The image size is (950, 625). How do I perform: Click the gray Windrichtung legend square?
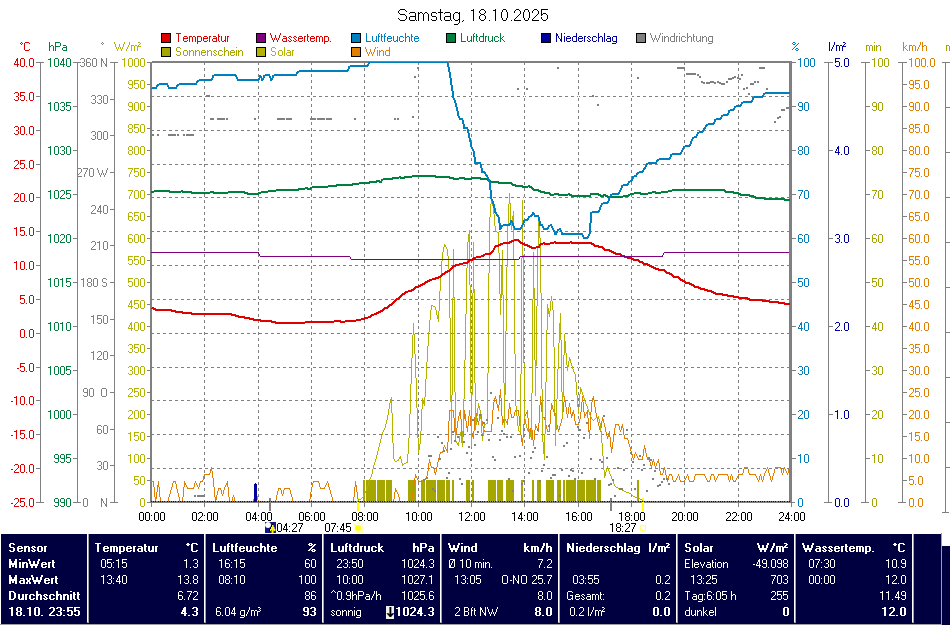pos(641,39)
